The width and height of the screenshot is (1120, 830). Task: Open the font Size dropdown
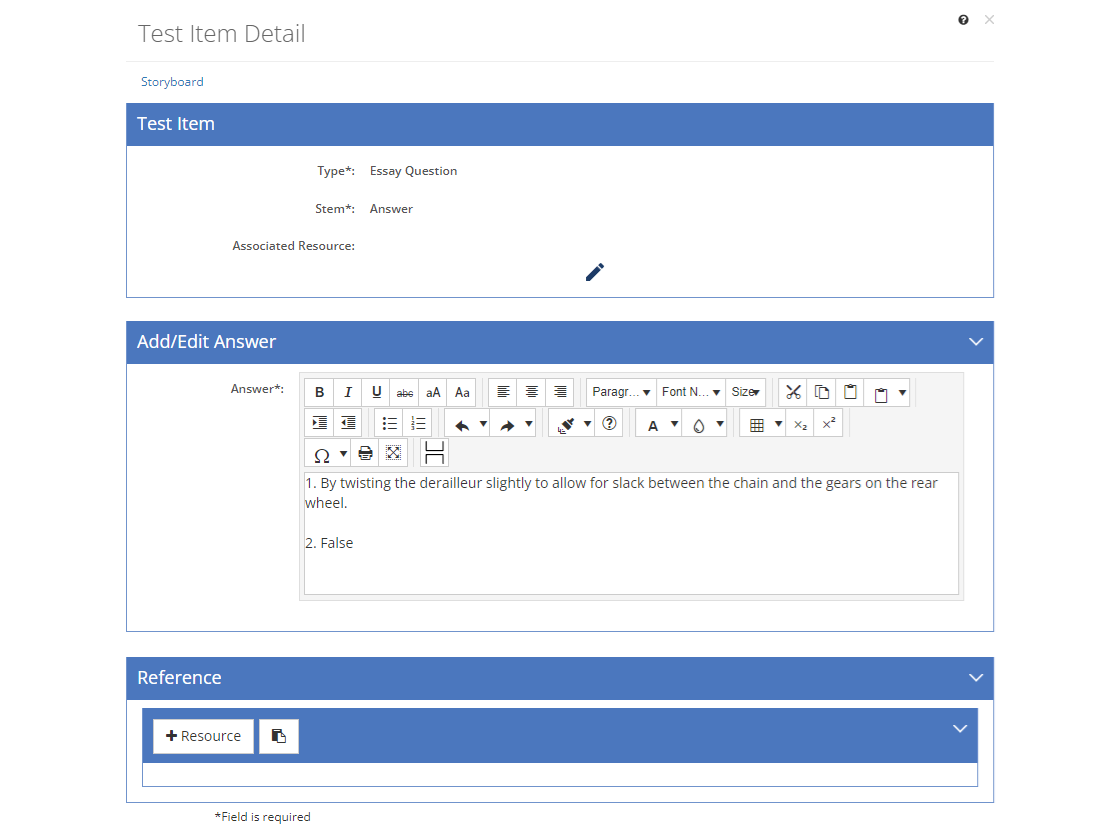(x=745, y=392)
